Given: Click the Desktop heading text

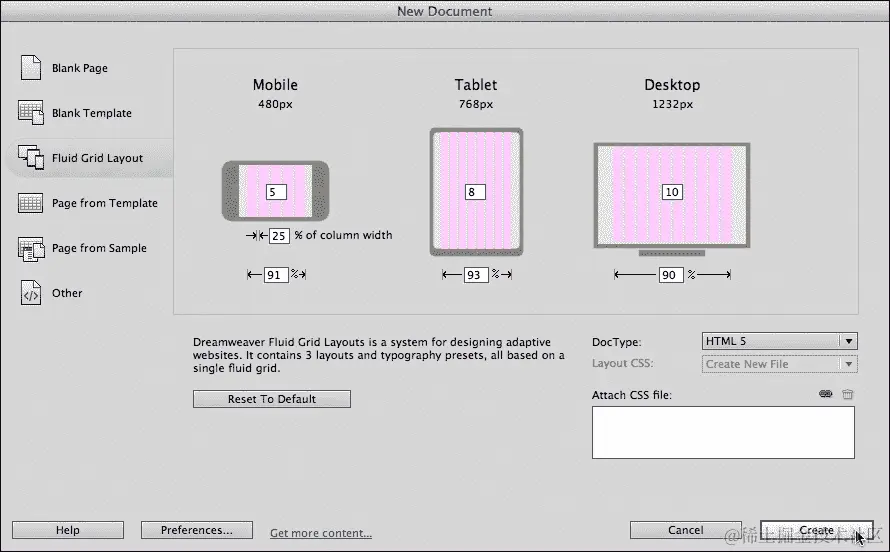Looking at the screenshot, I should tap(672, 85).
